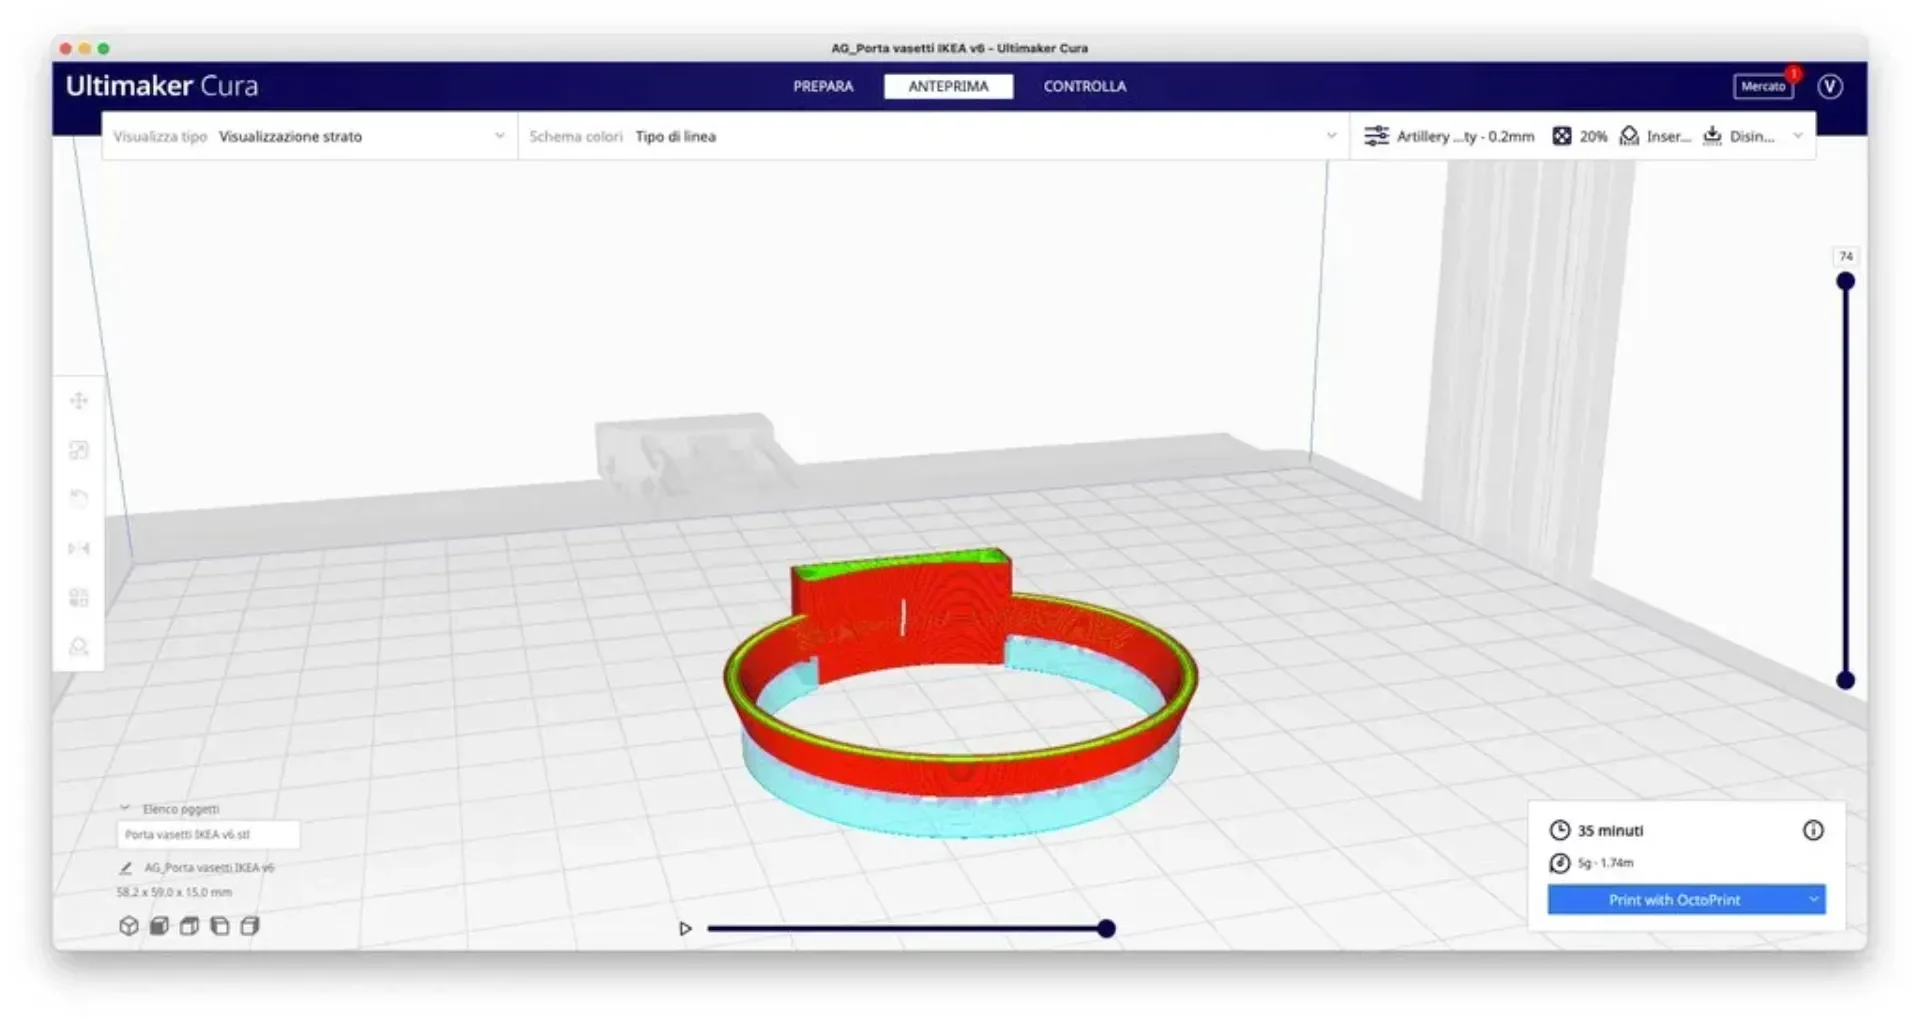Select the Rotate tool
1920x1020 pixels.
[79, 499]
